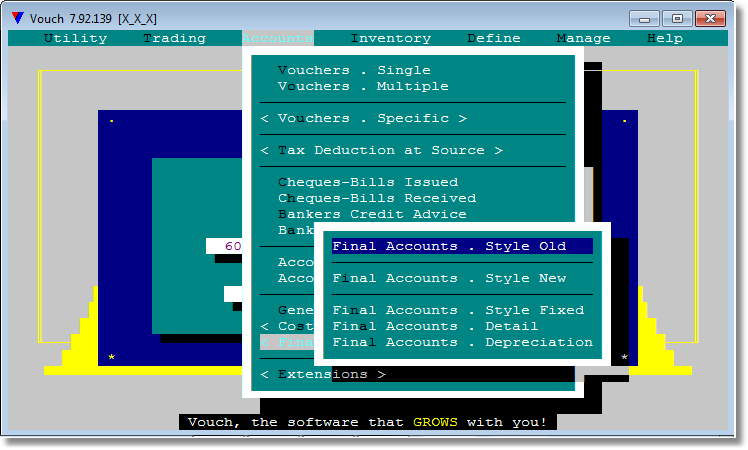Image resolution: width=748 pixels, height=450 pixels.
Task: Open the Manage menu
Action: pos(583,38)
